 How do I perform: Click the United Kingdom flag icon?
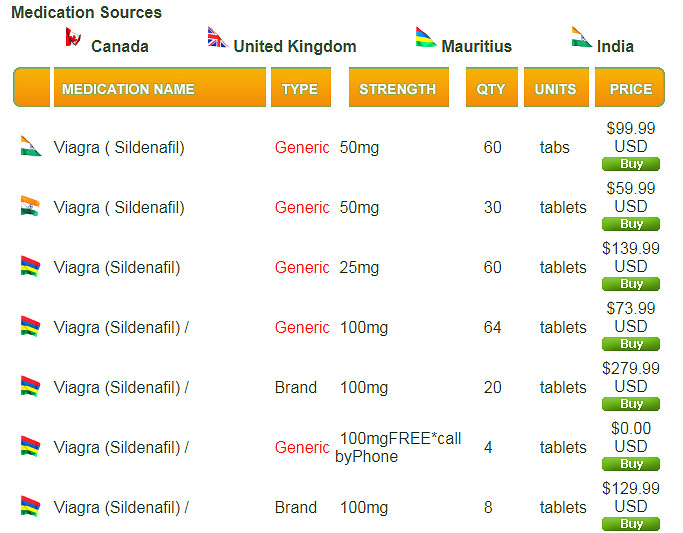click(x=217, y=38)
